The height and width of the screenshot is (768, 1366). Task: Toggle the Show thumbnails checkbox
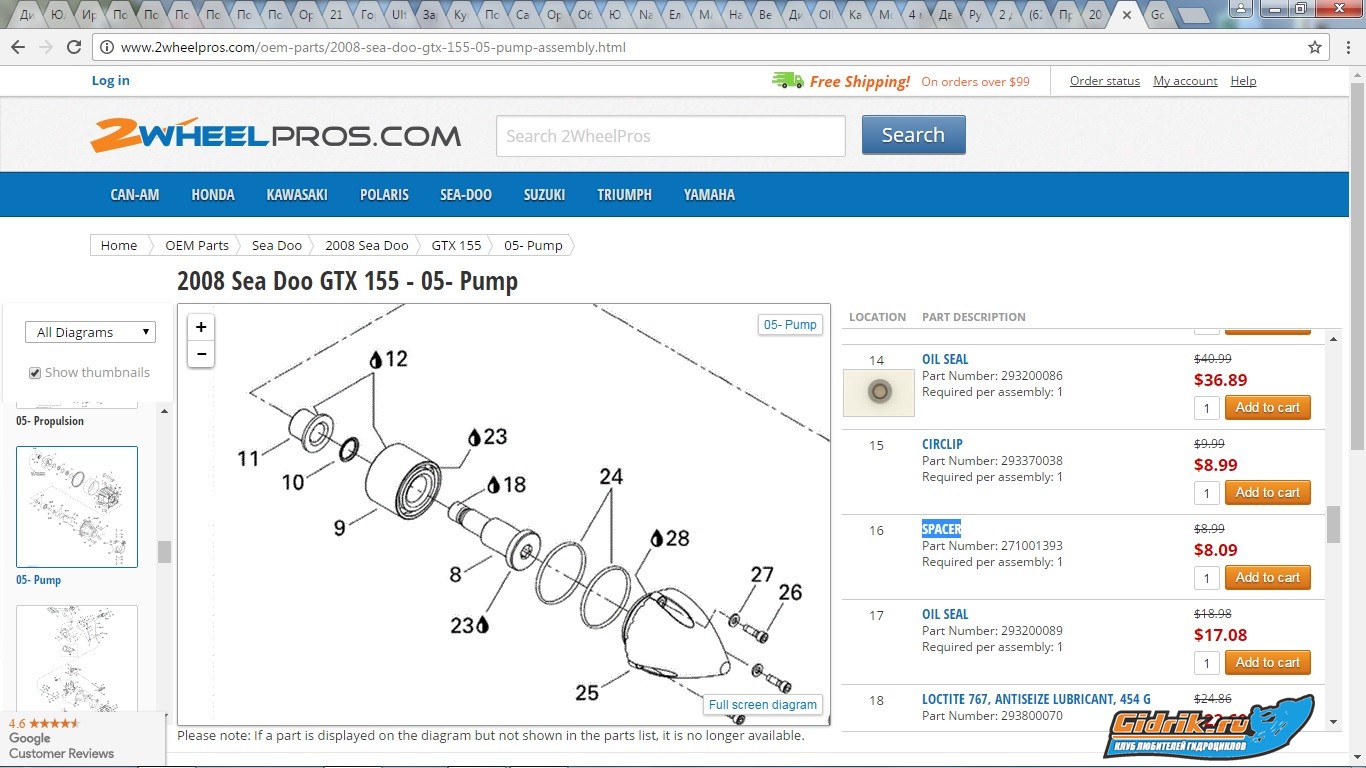(35, 373)
